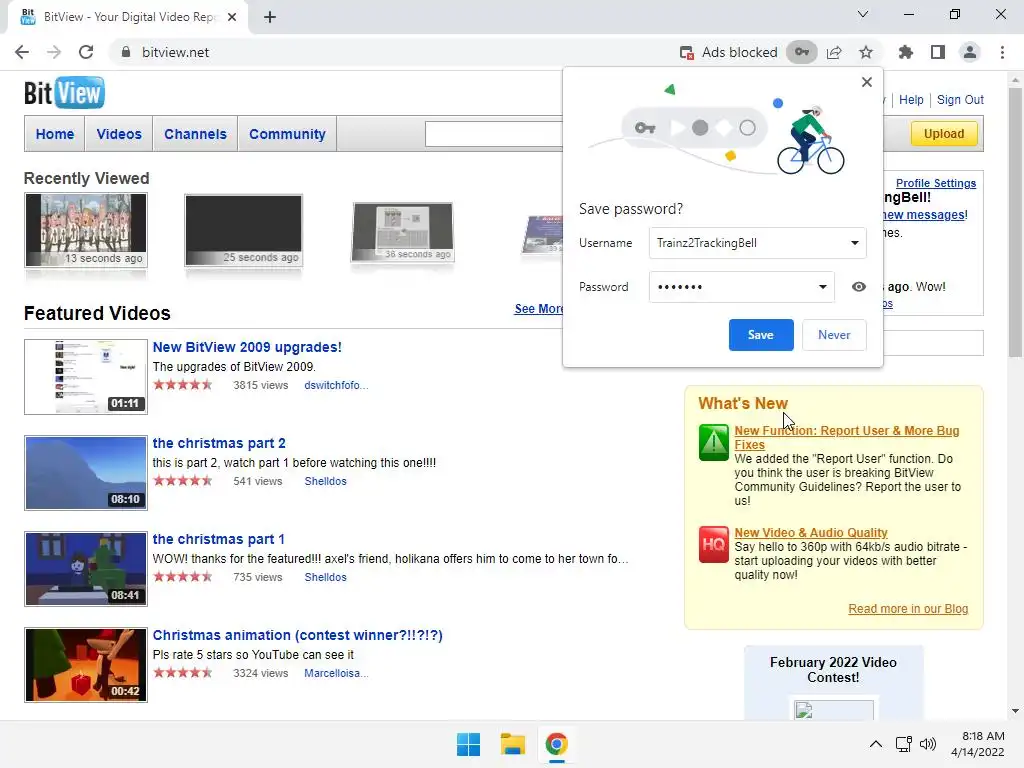Go back with the browser back arrow
Screen dimensions: 1024x768
(22, 52)
